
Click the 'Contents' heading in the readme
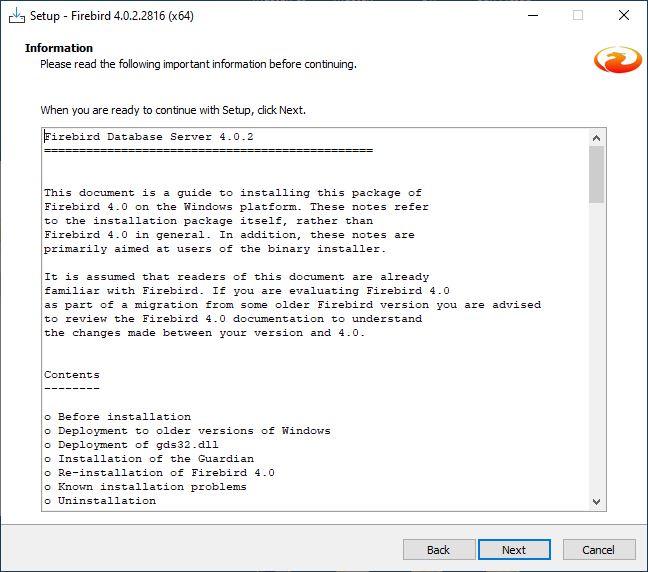point(72,375)
